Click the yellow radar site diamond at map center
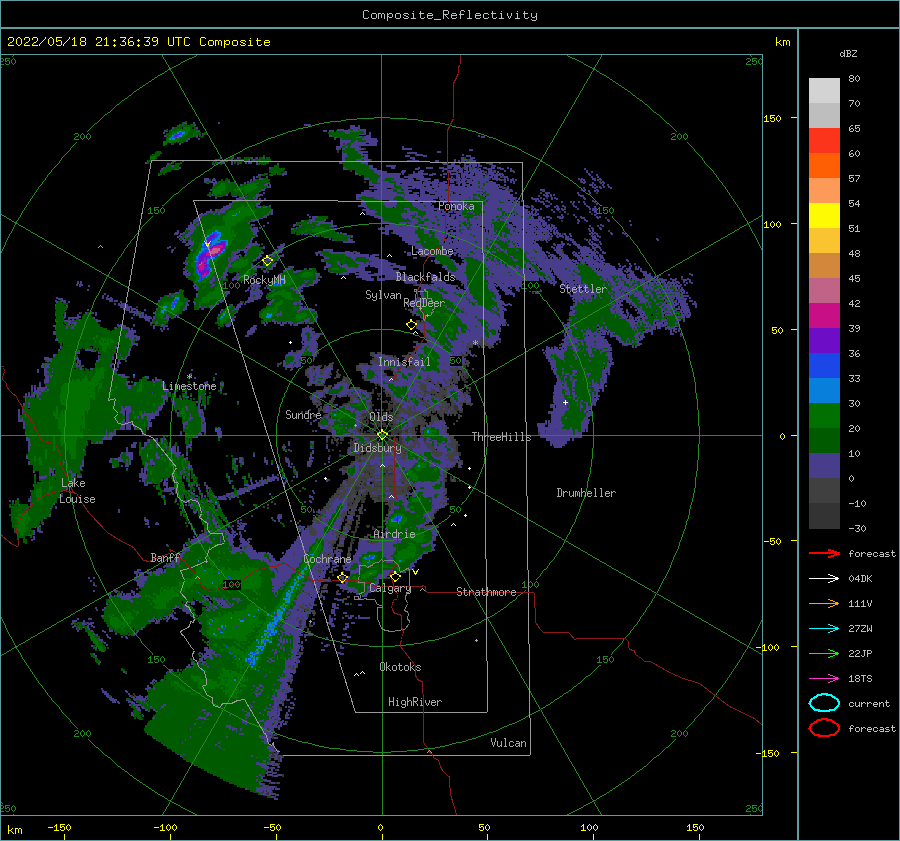Image resolution: width=900 pixels, height=841 pixels. tap(382, 435)
